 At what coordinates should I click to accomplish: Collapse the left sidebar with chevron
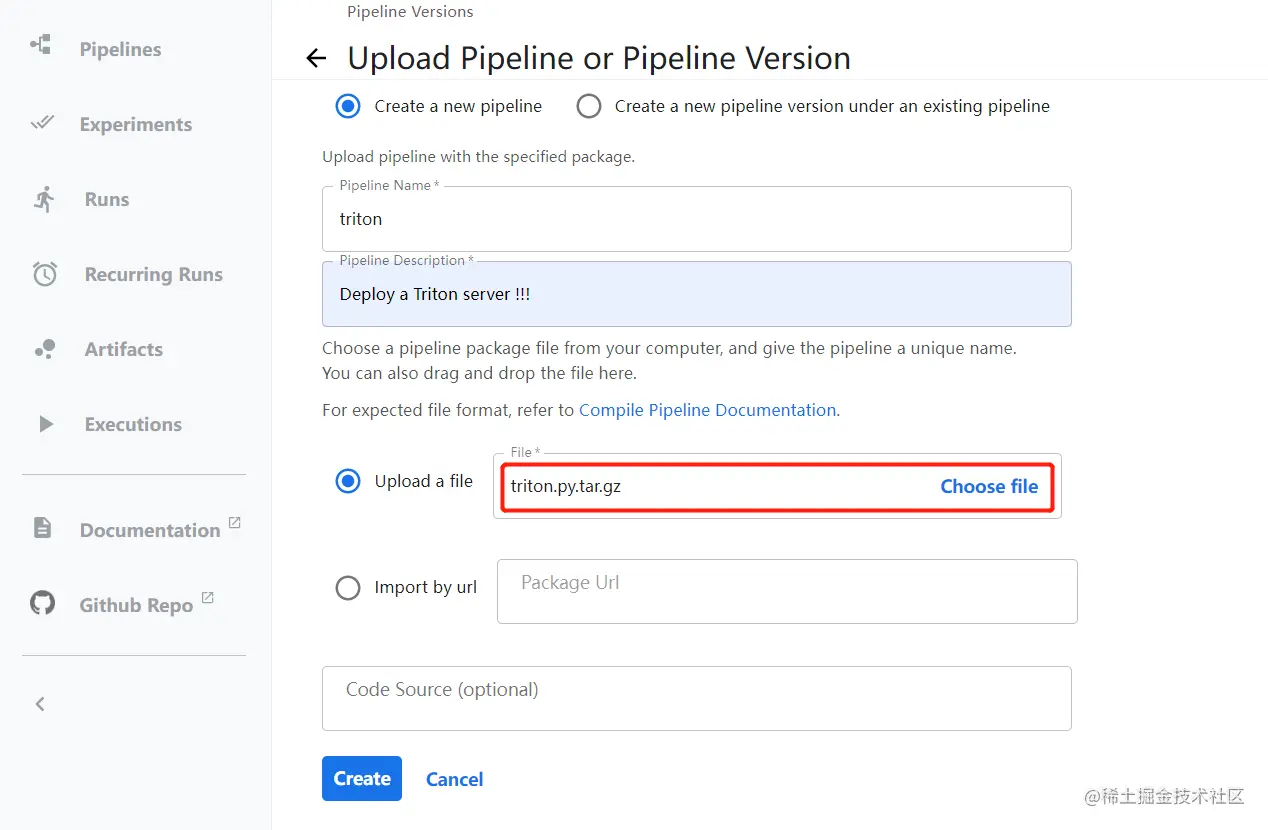click(40, 704)
